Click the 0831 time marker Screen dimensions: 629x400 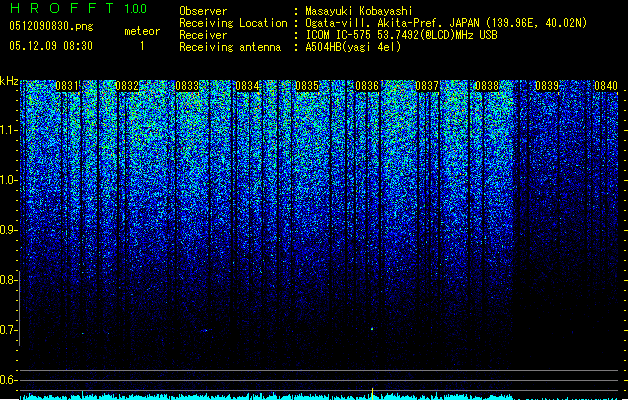67,86
